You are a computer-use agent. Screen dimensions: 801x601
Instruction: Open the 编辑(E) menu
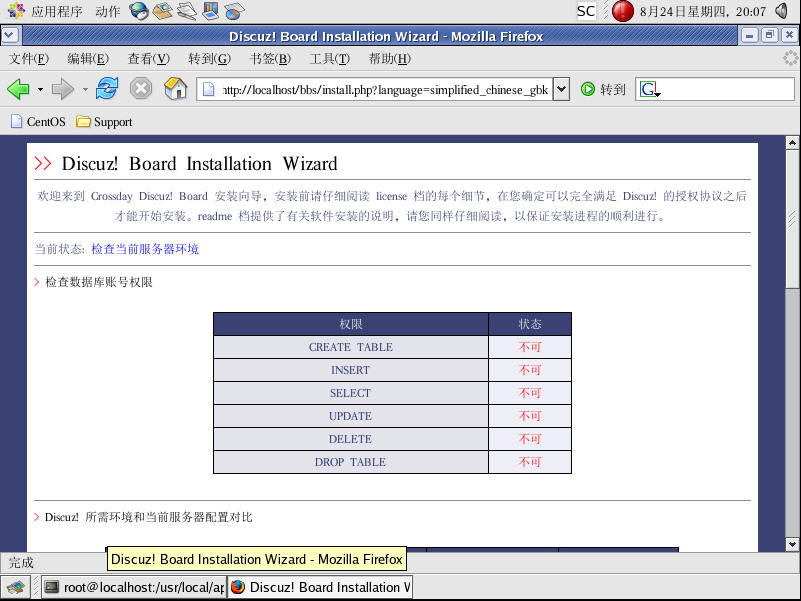coord(88,59)
